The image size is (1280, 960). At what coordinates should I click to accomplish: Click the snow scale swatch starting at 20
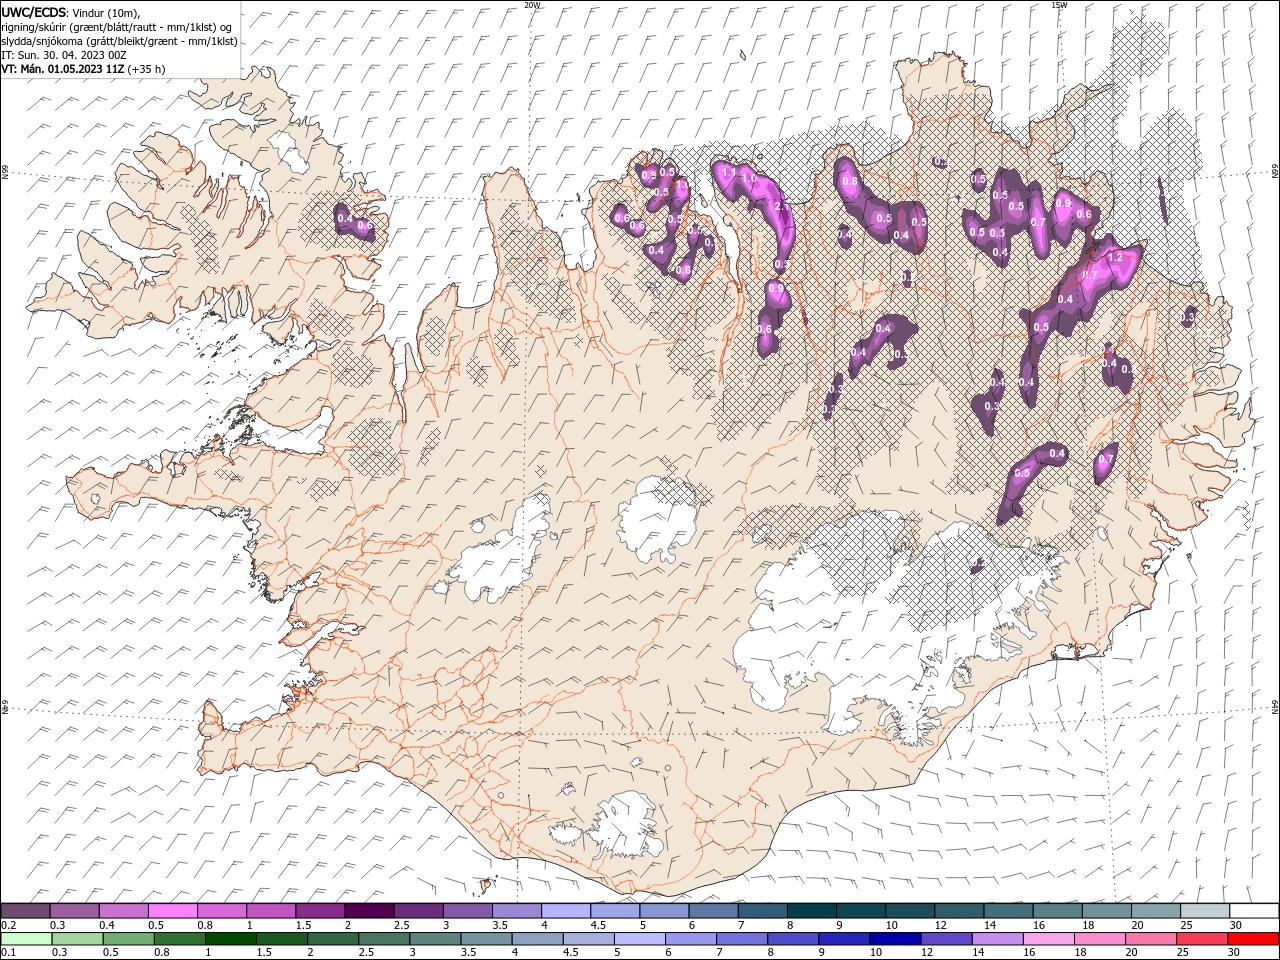[x=1156, y=911]
